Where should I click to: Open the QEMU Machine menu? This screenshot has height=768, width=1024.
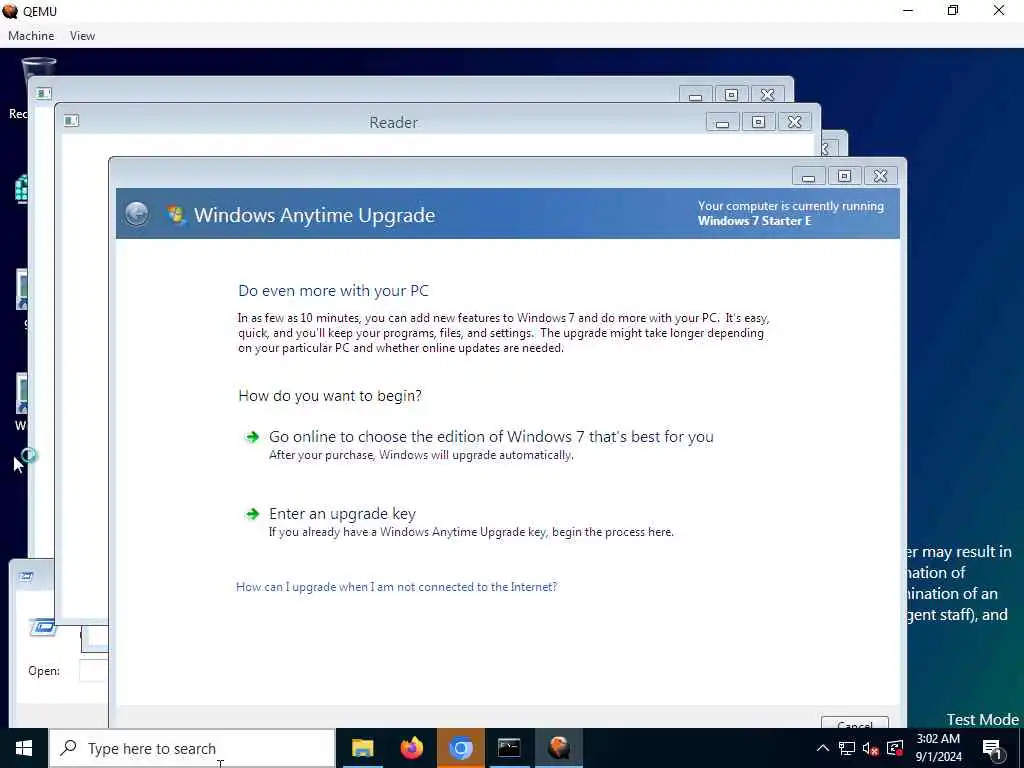(31, 36)
